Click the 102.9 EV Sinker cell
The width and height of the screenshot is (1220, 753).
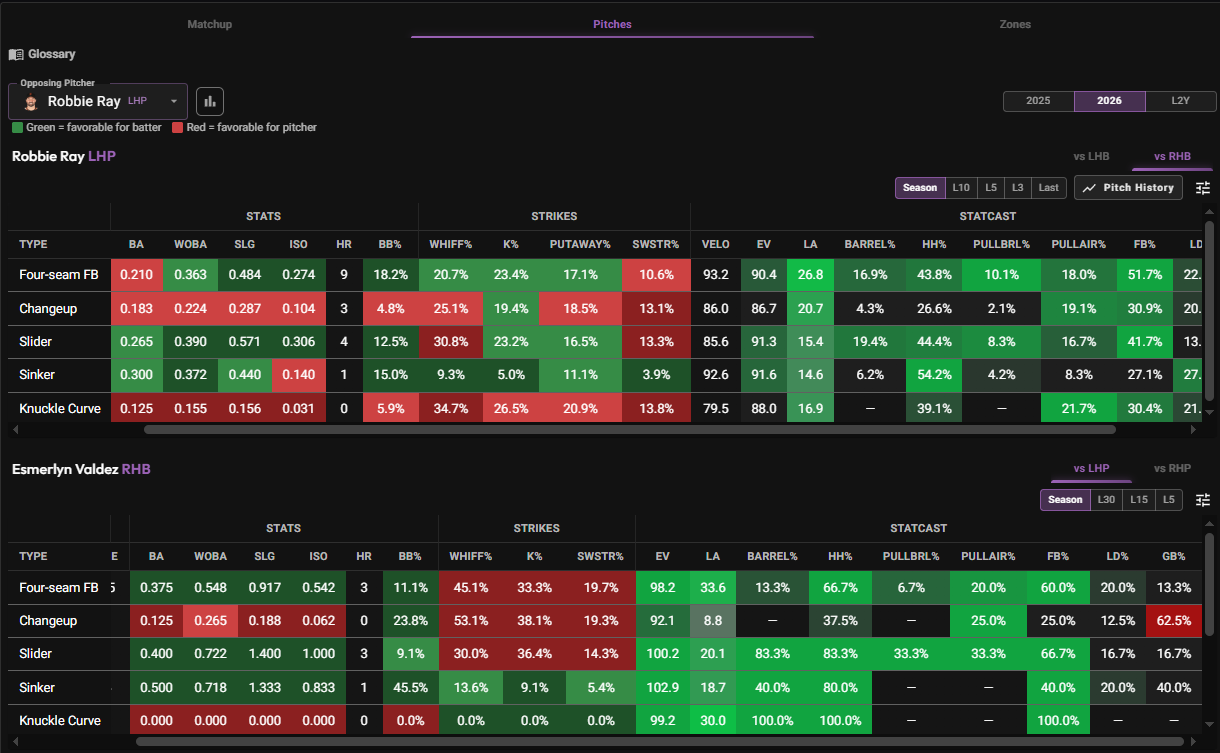tap(664, 687)
